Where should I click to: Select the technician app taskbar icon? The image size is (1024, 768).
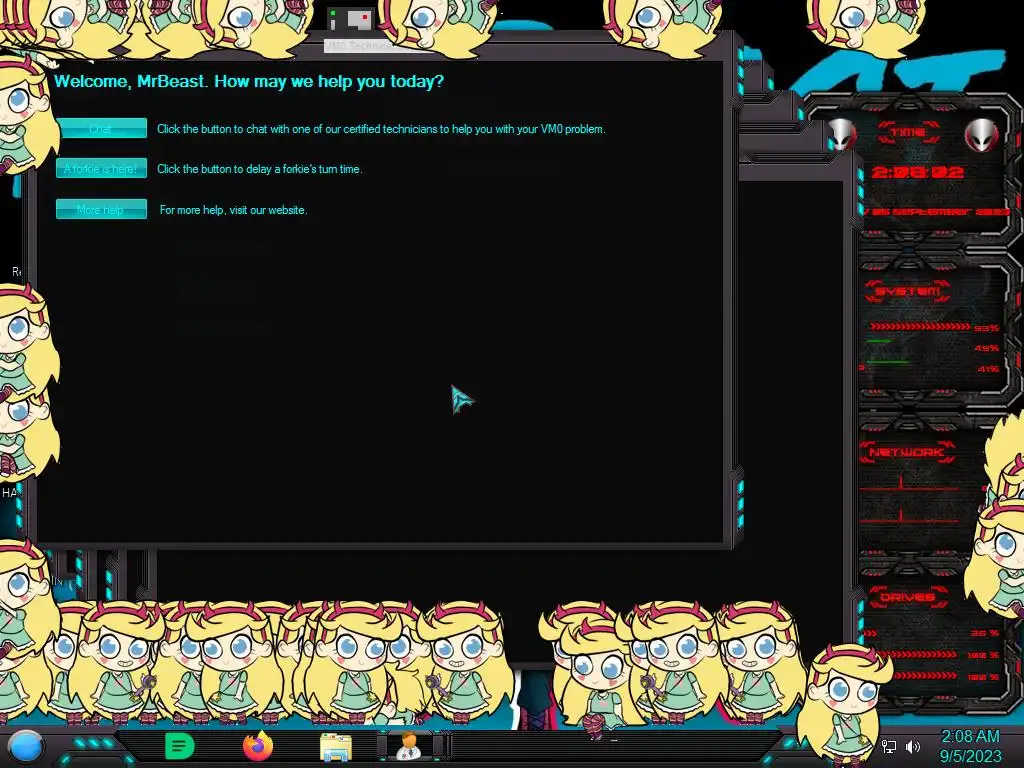point(409,746)
